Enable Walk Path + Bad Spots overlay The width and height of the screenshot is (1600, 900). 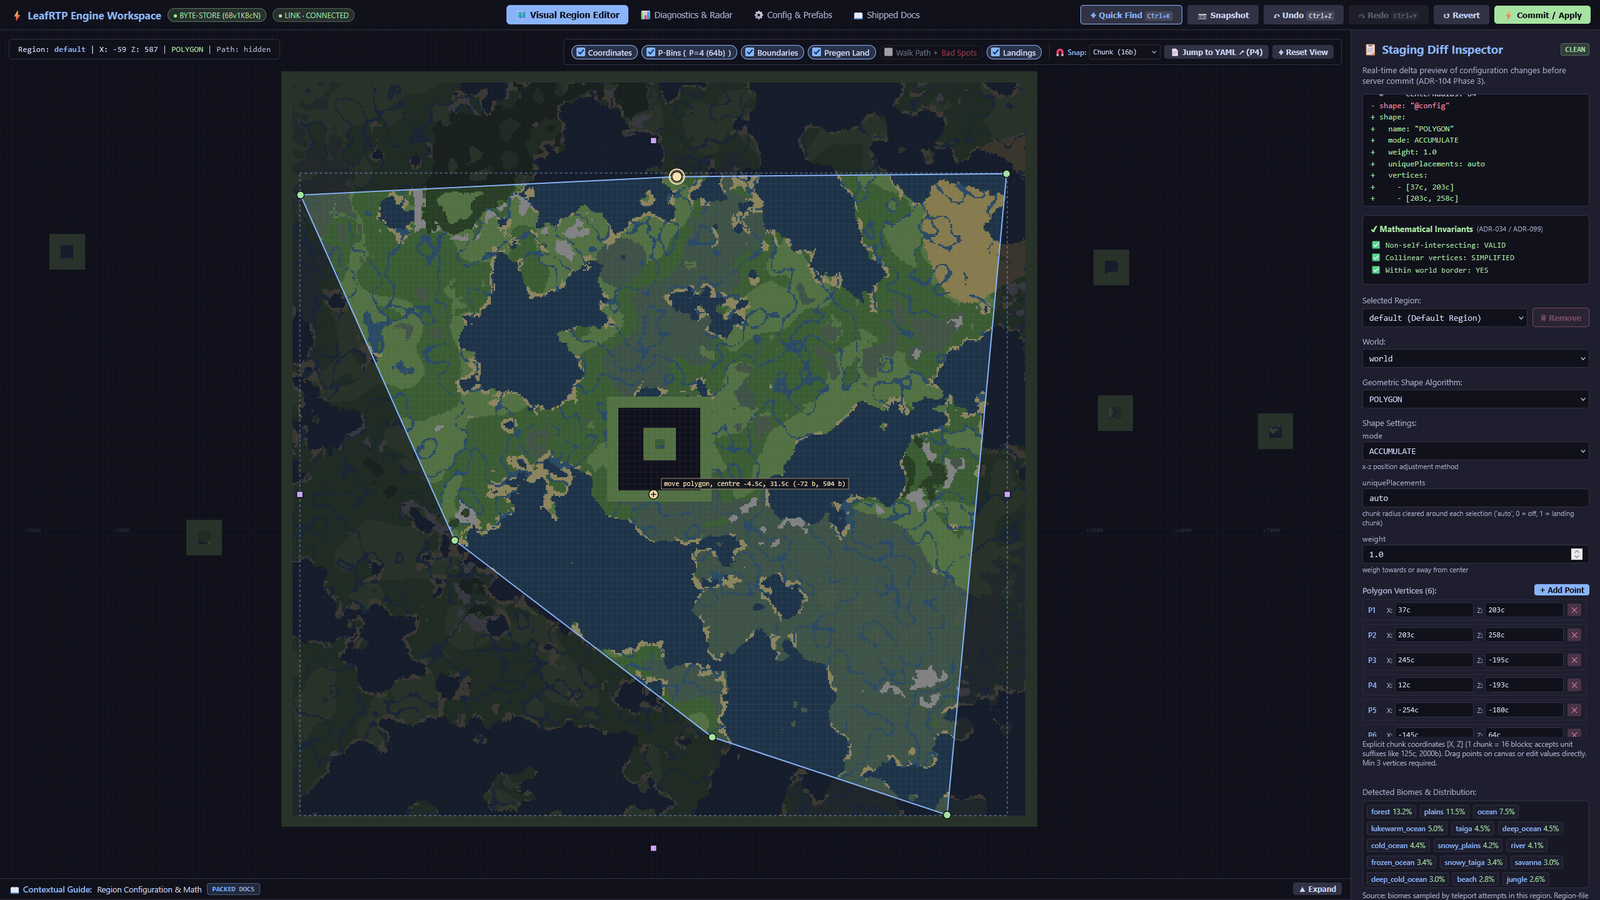(888, 52)
